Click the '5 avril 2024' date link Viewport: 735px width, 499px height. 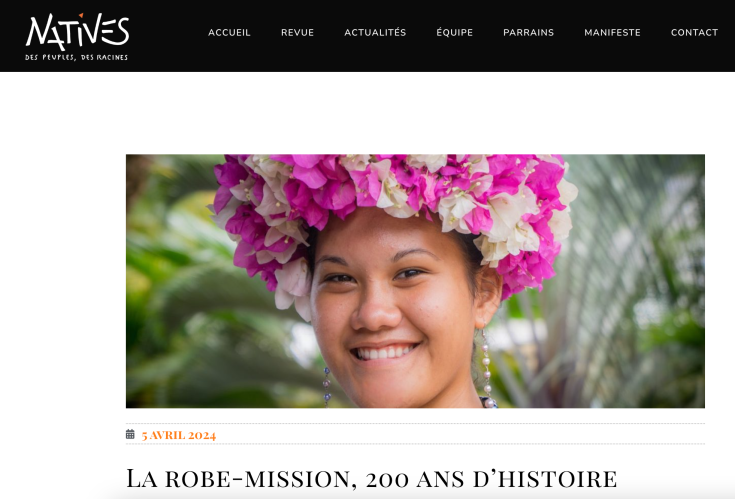(x=179, y=435)
